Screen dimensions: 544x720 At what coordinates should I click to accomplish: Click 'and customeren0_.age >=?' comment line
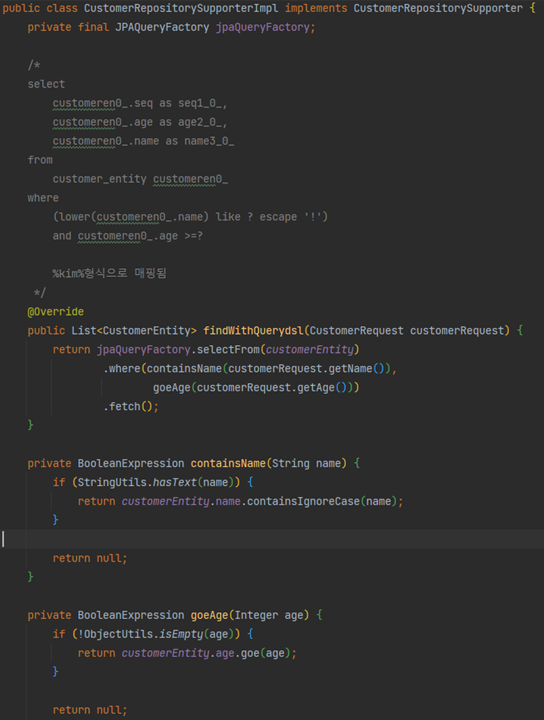pyautogui.click(x=128, y=236)
